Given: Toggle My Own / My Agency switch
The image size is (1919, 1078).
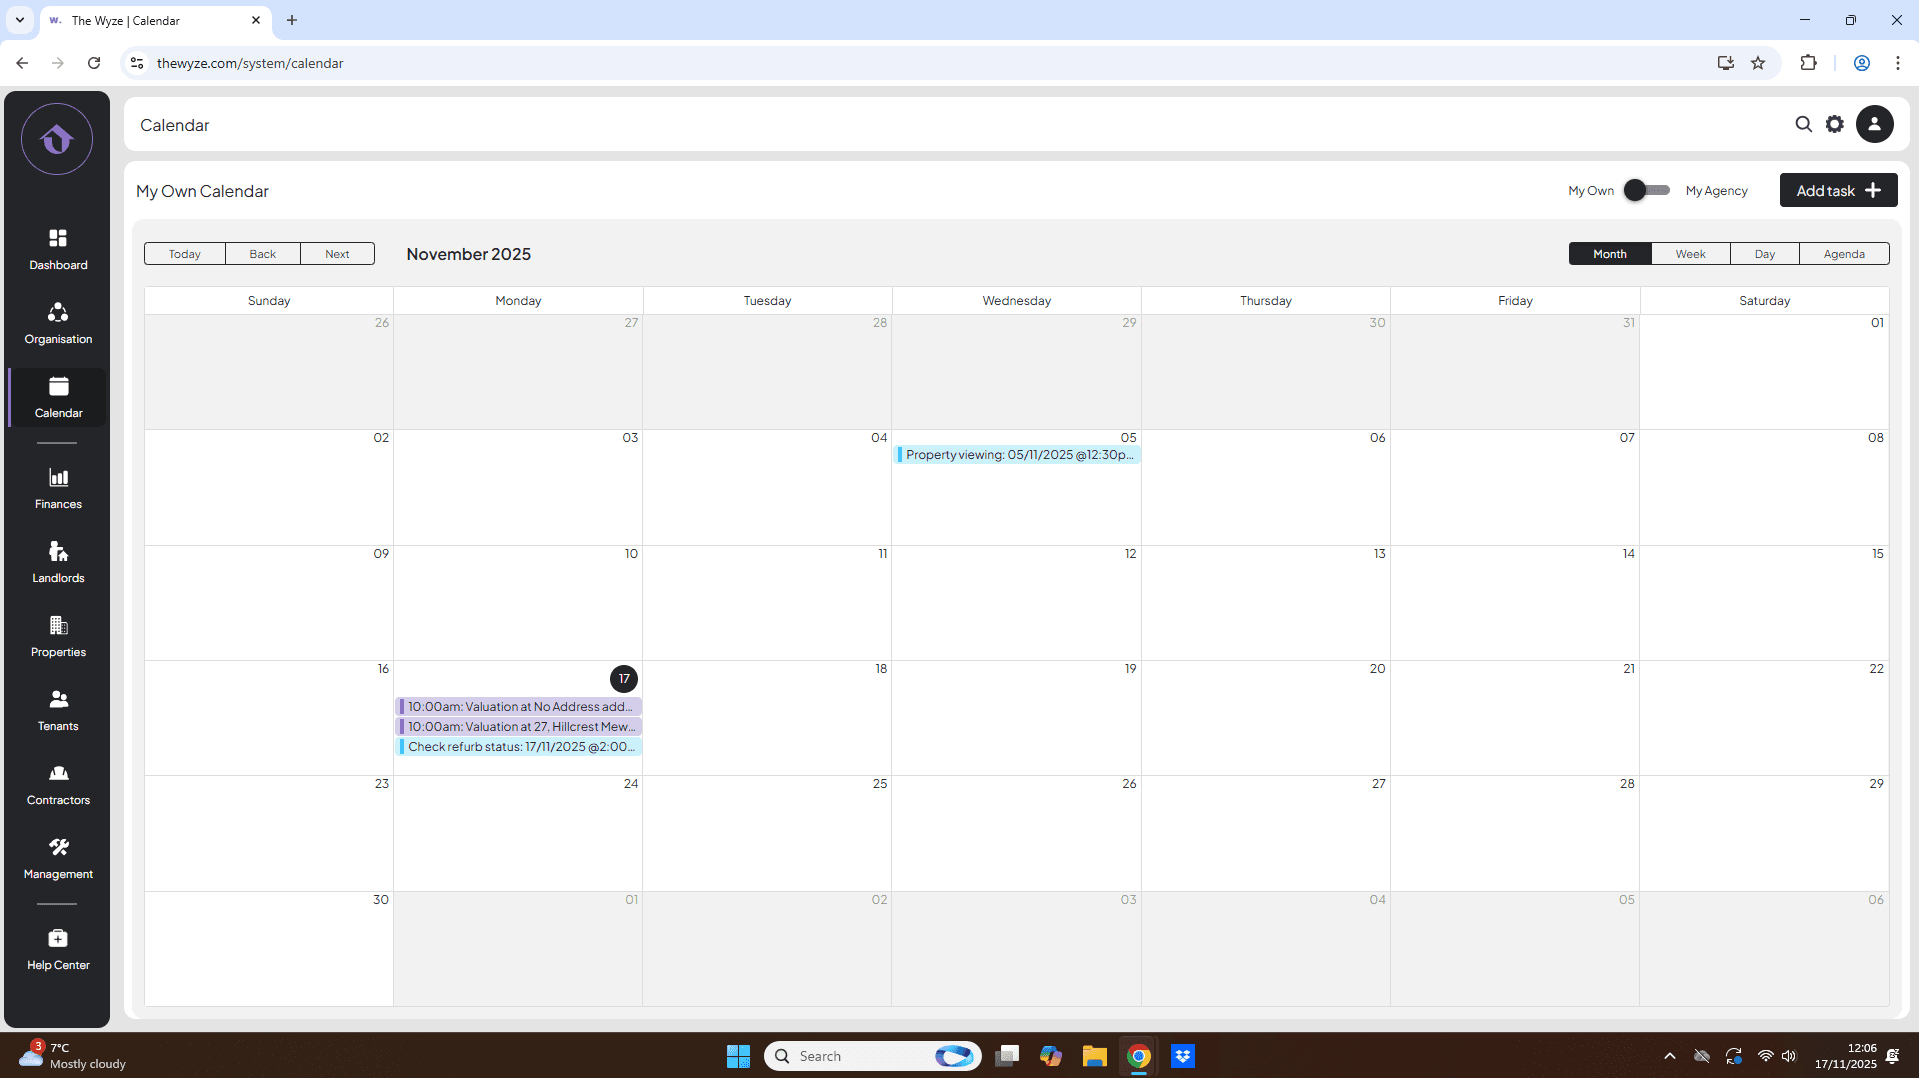Looking at the screenshot, I should tap(1646, 190).
